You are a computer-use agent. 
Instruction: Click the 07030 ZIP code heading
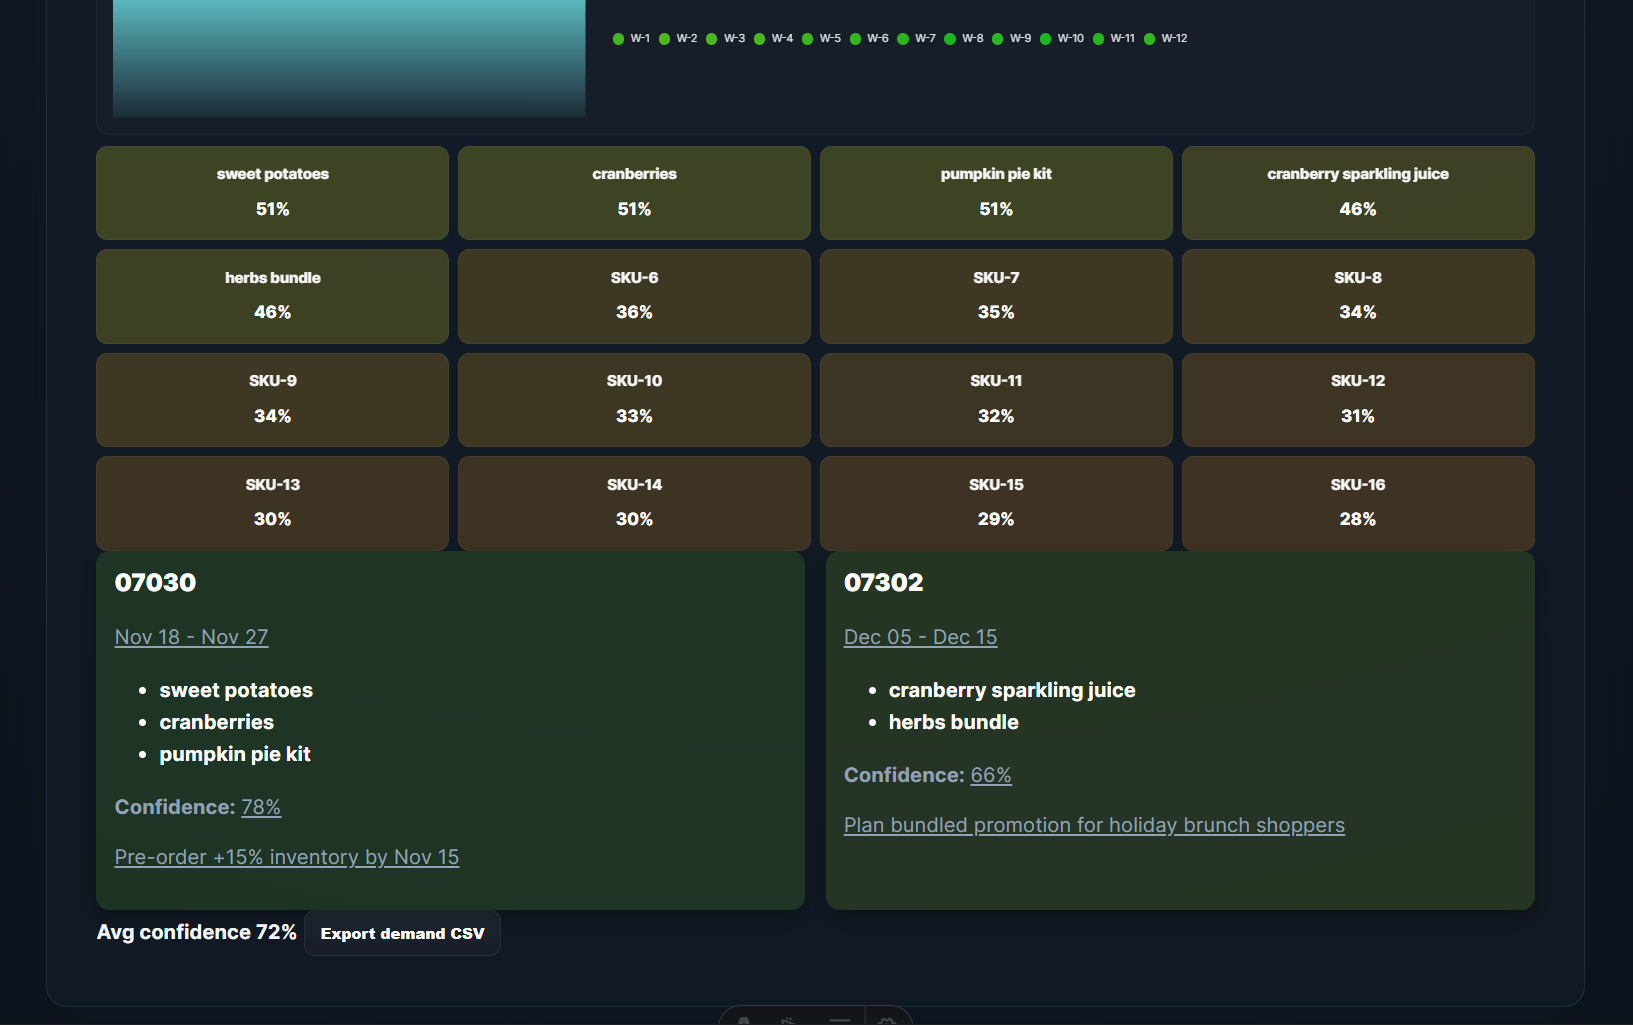(x=155, y=583)
